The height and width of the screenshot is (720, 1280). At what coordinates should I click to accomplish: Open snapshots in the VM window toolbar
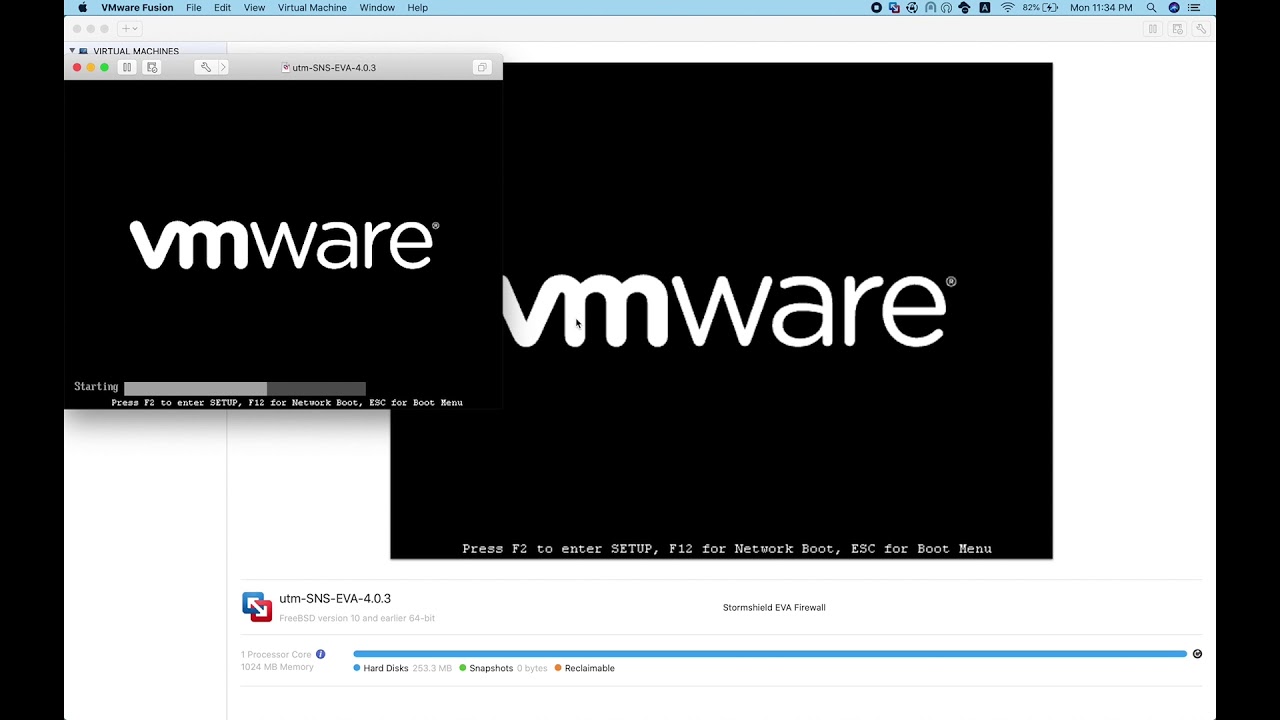[x=152, y=67]
